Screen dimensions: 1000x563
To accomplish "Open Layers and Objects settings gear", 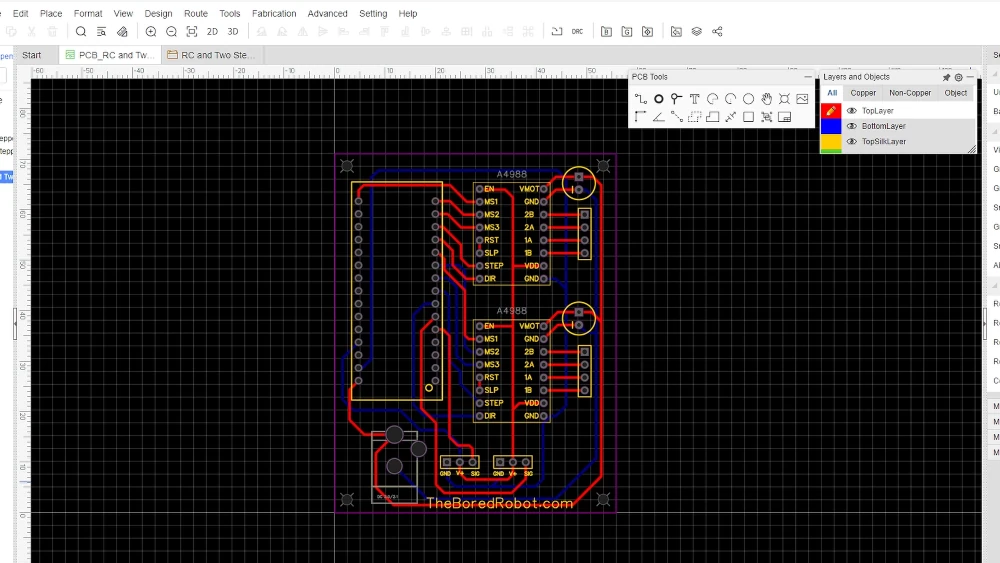I will (959, 77).
